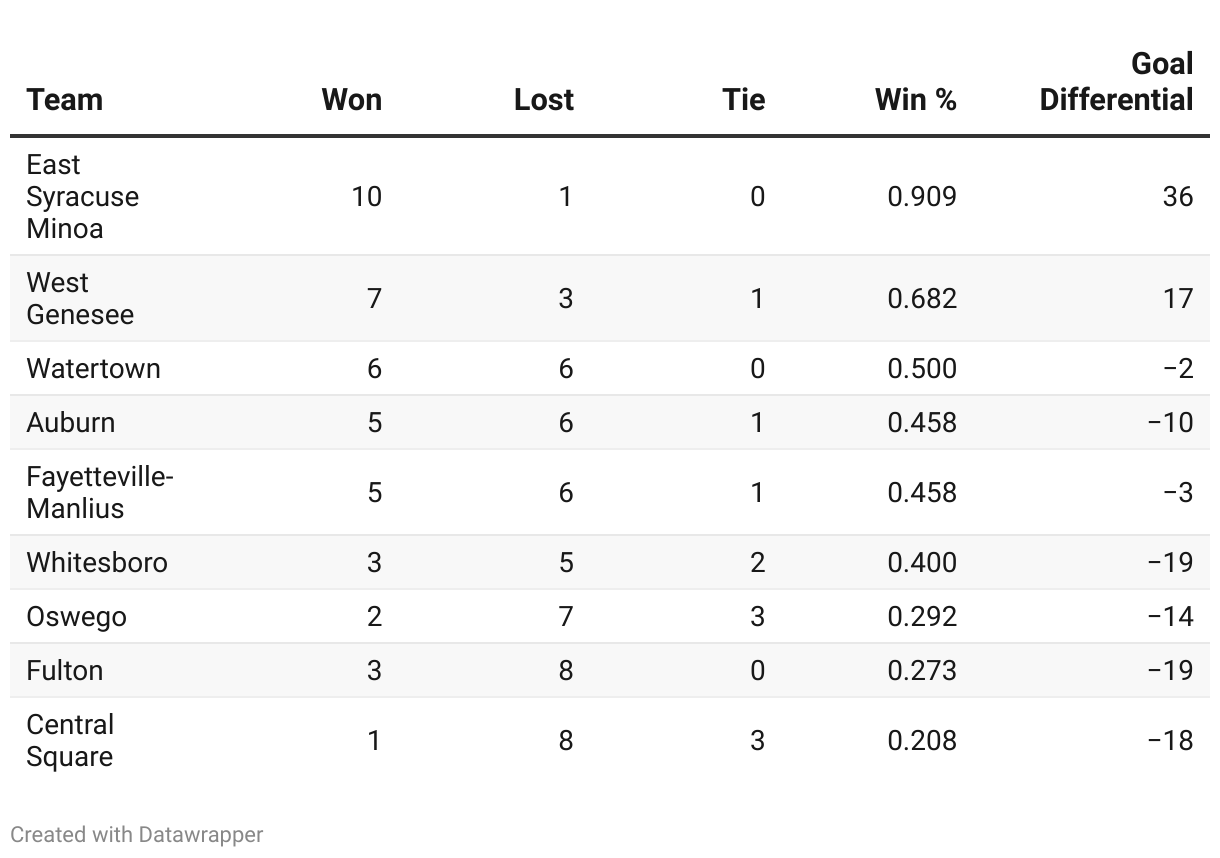
Task: Click the Win % column header
Action: (915, 100)
